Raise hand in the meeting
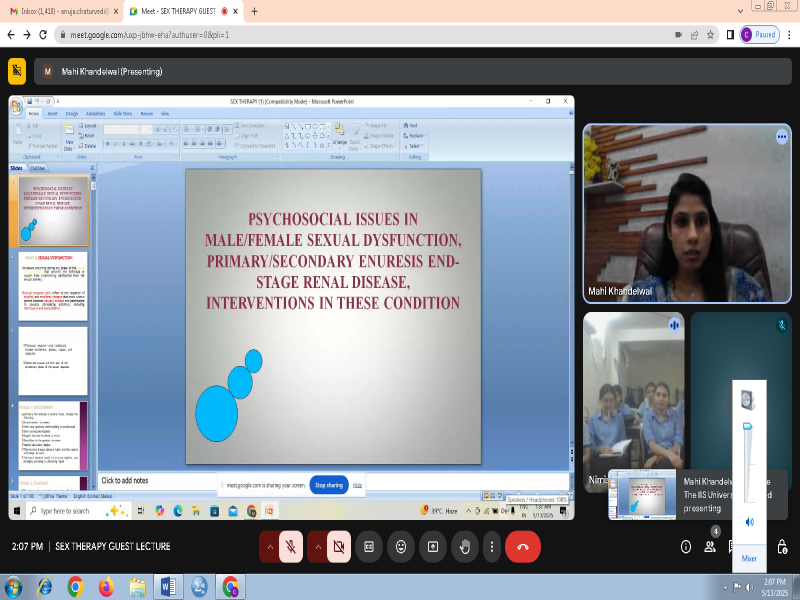 (x=465, y=547)
